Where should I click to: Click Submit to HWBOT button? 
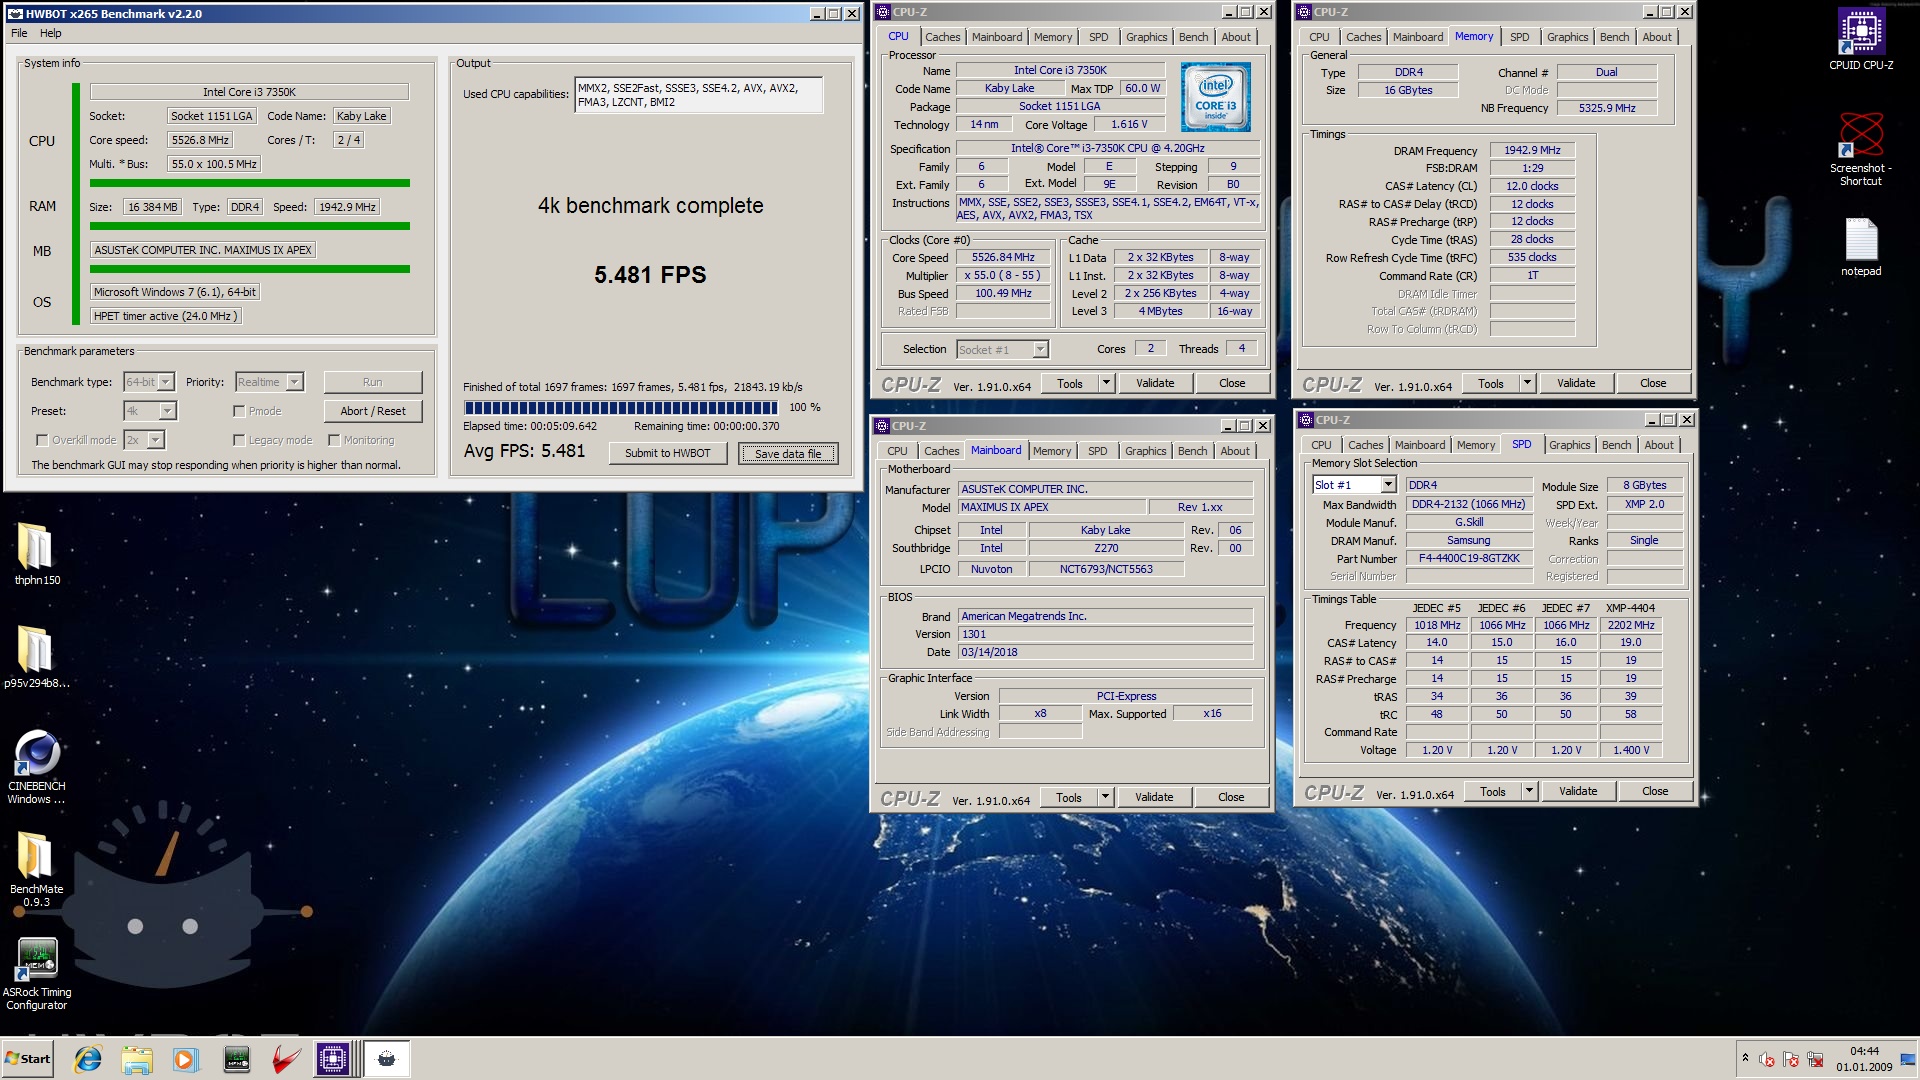point(667,453)
